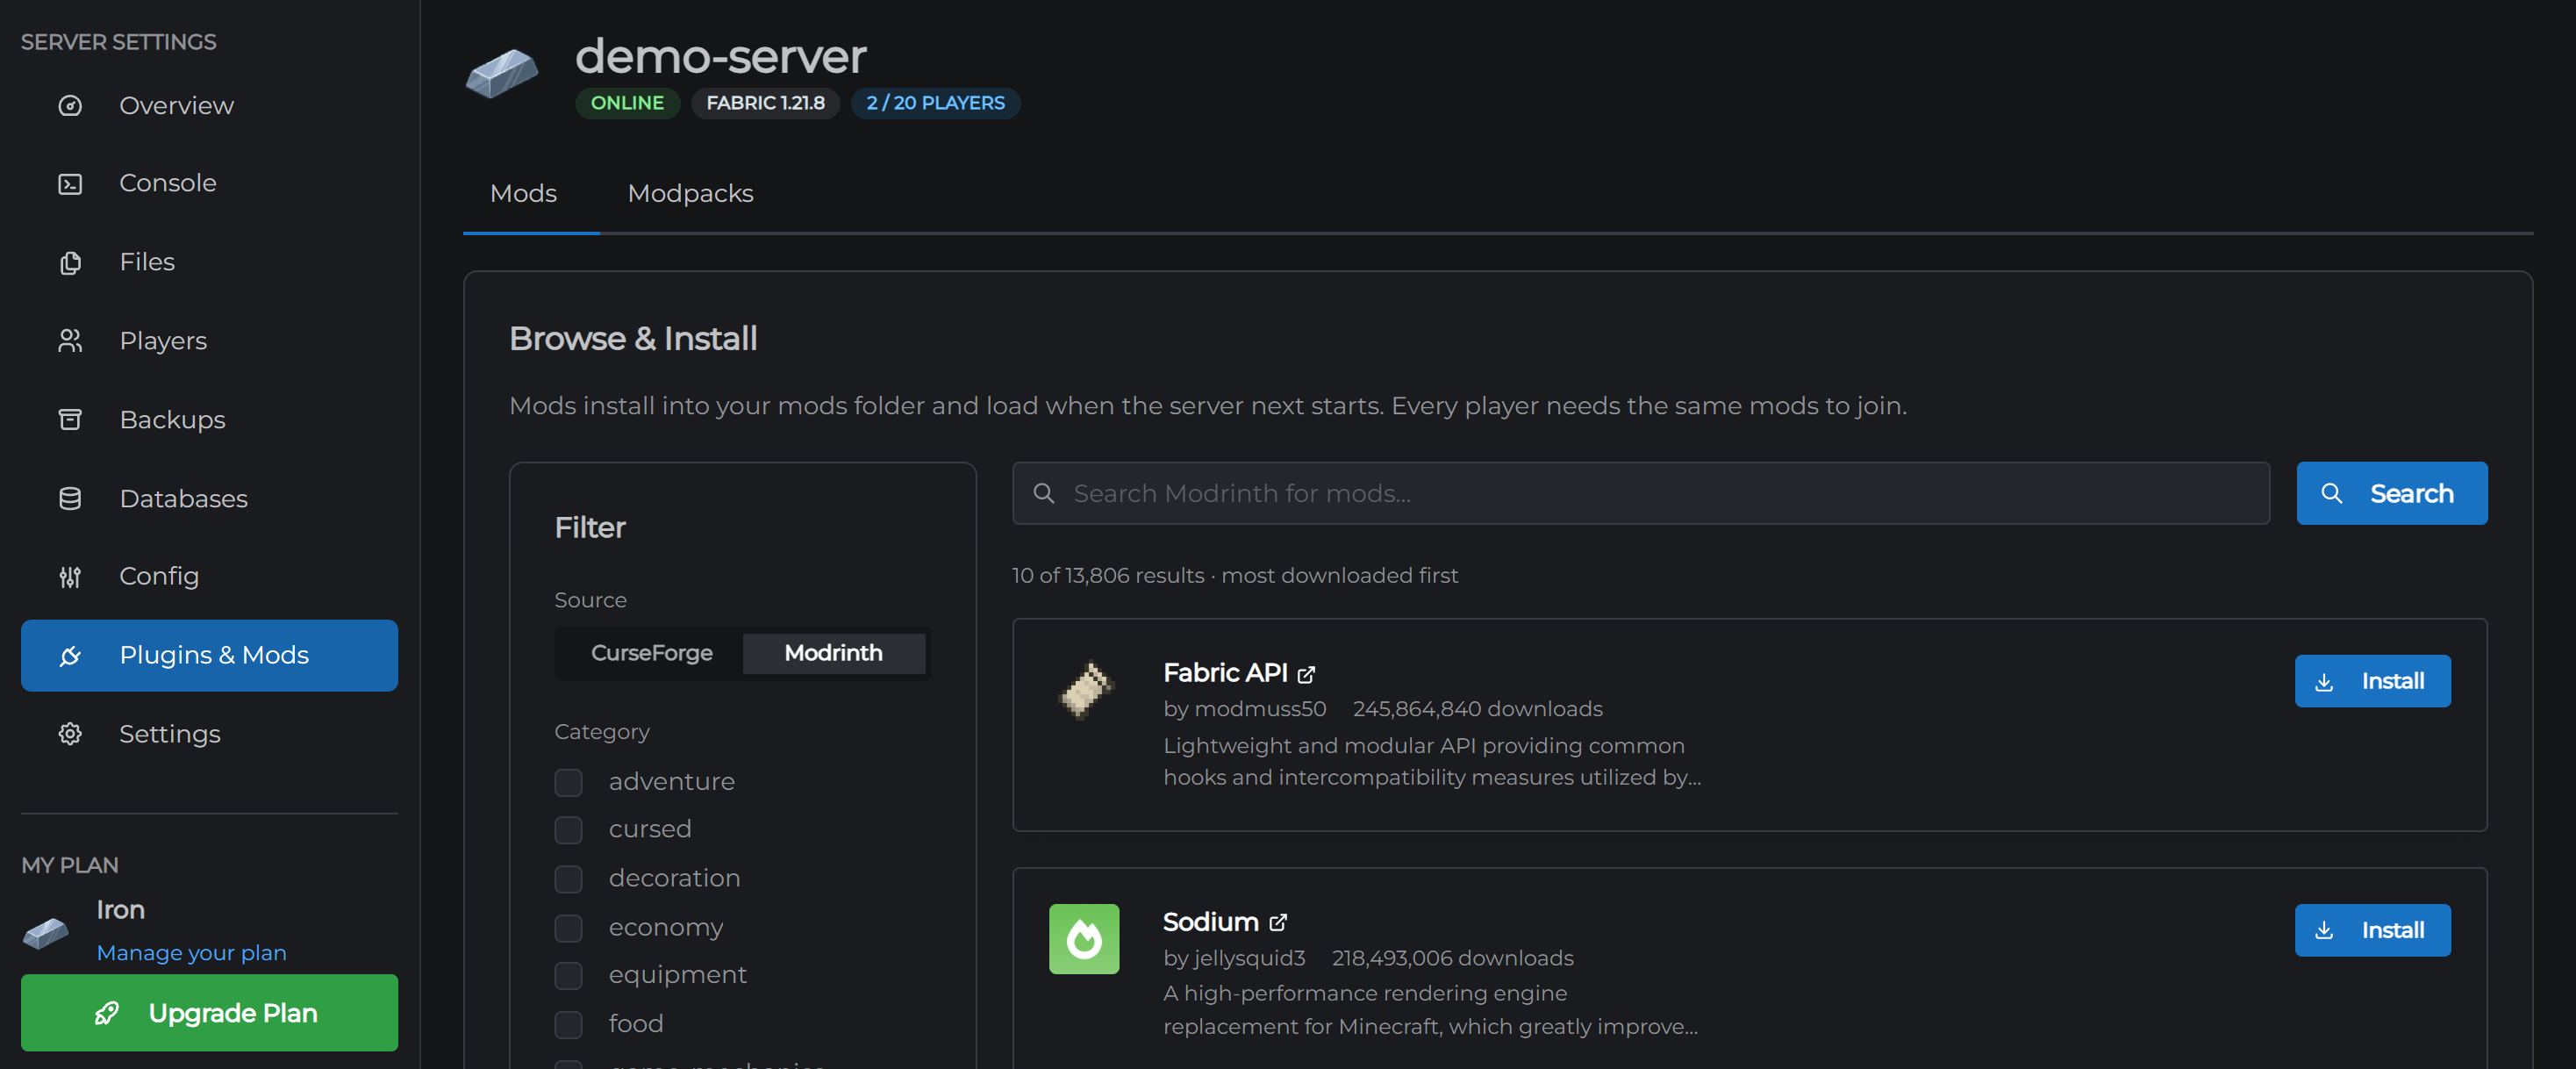Viewport: 2576px width, 1069px height.
Task: Open Databases section
Action: pyautogui.click(x=209, y=498)
